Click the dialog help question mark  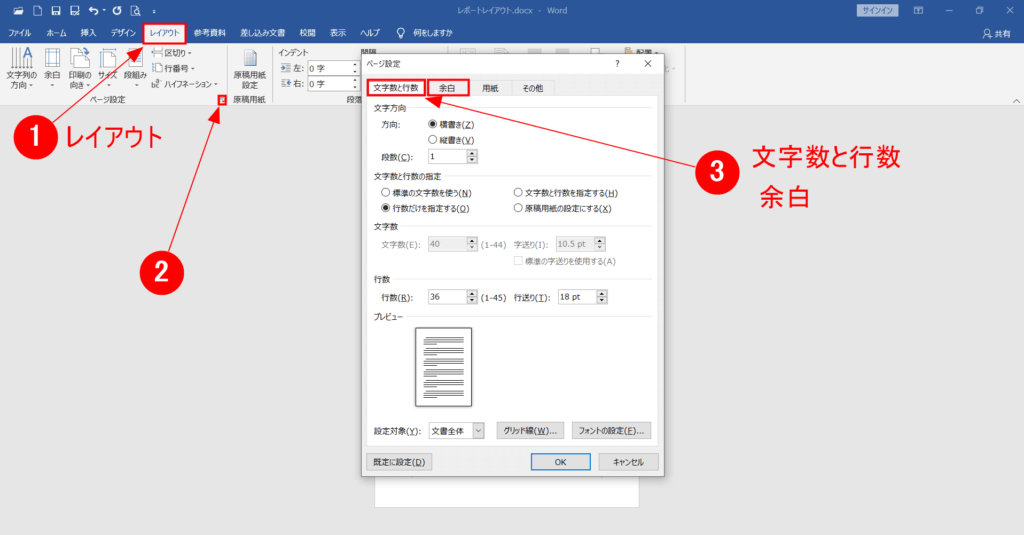(x=617, y=63)
